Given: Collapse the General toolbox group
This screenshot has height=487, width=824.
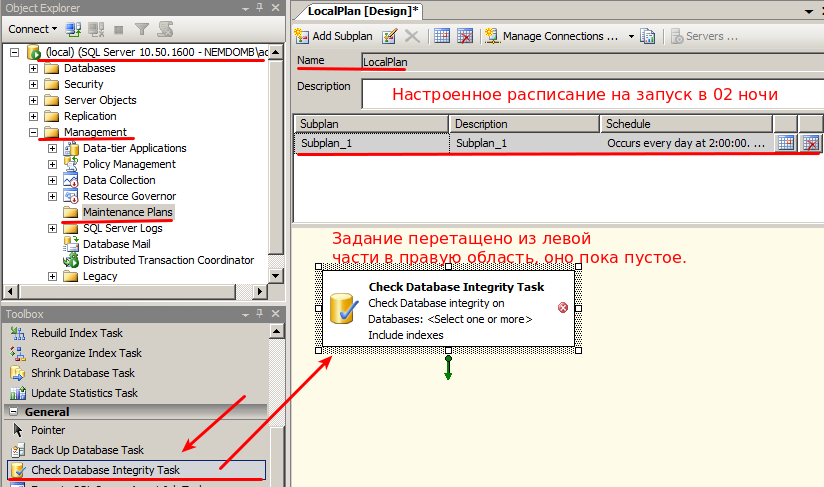Looking at the screenshot, I should [14, 412].
